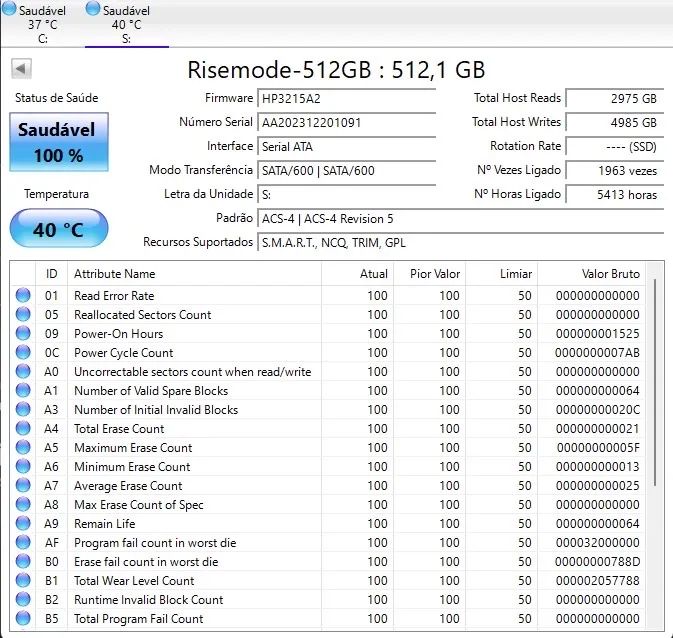The width and height of the screenshot is (673, 638).
Task: Click status icon of Runtime Invalid Block Count row
Action: coord(23,599)
